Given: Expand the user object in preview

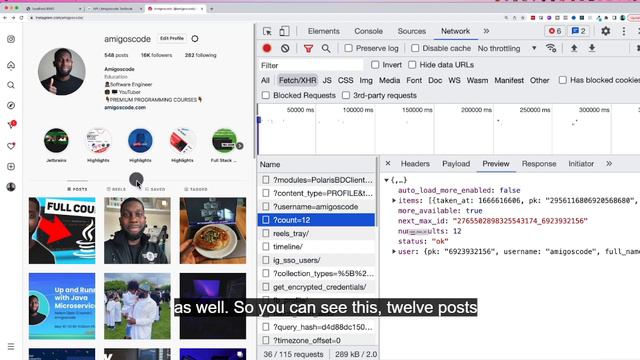Looking at the screenshot, I should coord(394,251).
